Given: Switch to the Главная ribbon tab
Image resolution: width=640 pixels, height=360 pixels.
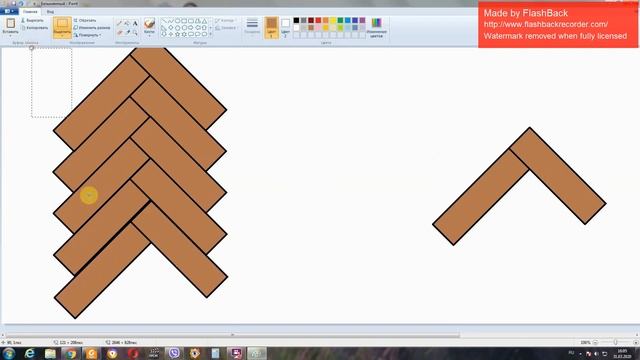Looking at the screenshot, I should (30, 11).
